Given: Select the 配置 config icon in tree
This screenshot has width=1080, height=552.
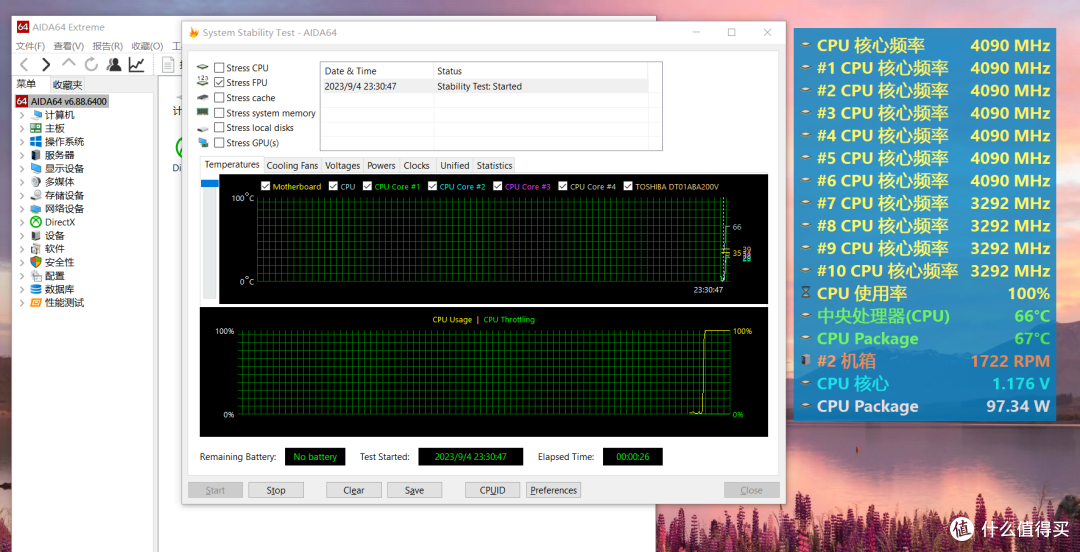Looking at the screenshot, I should [x=36, y=276].
